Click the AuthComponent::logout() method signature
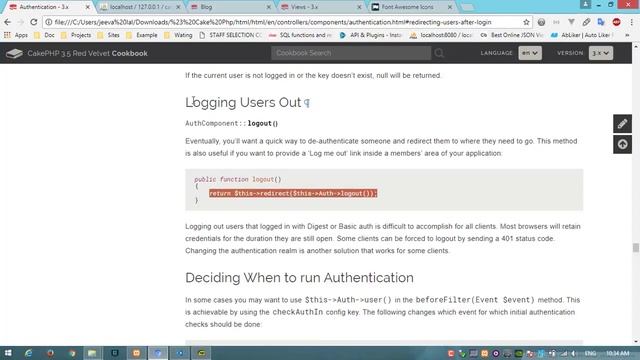Image resolution: width=640 pixels, height=360 pixels. (231, 123)
